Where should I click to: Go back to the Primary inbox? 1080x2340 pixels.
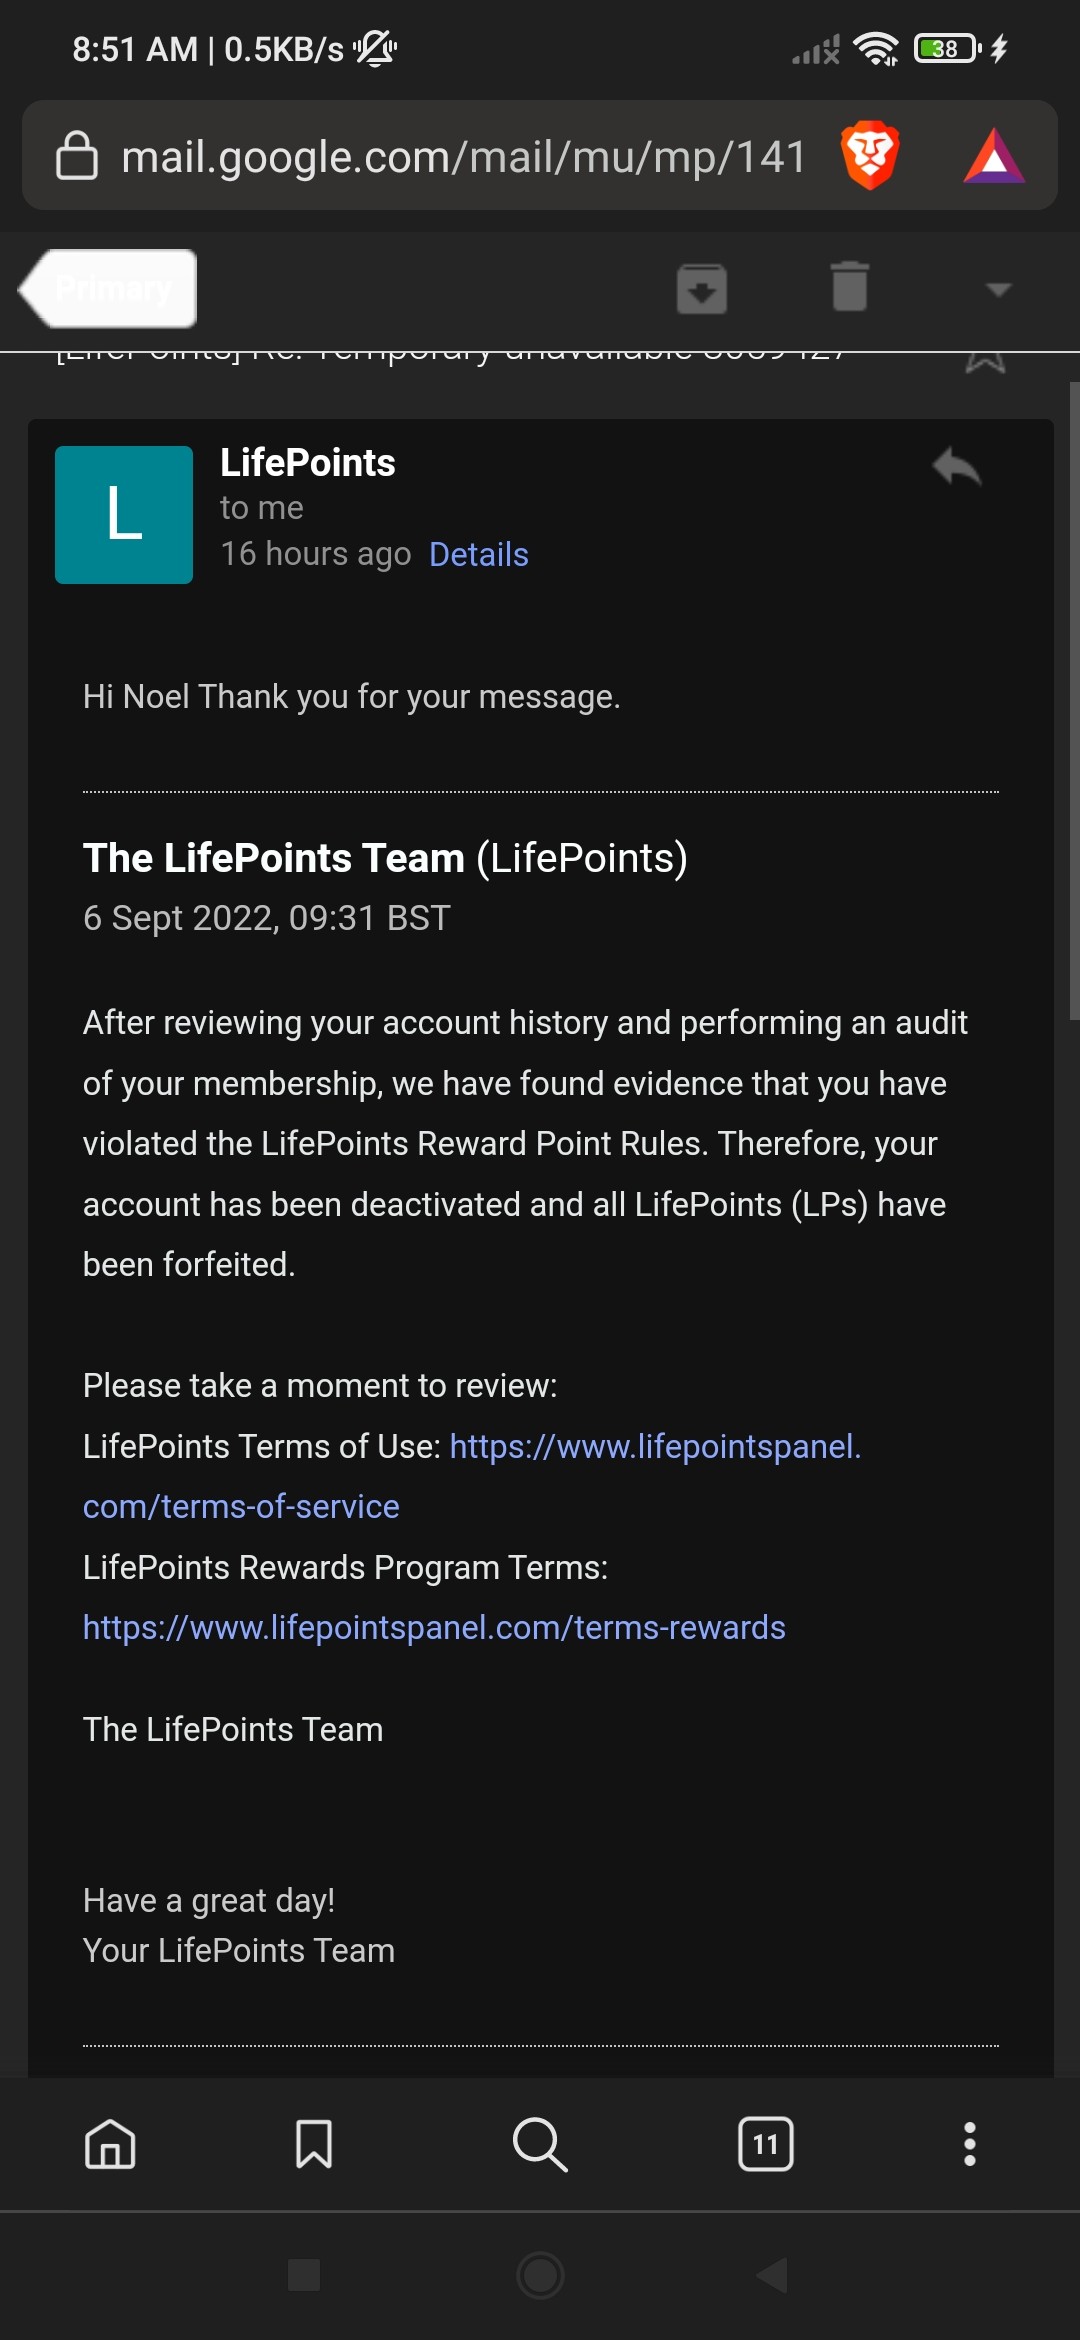point(108,288)
